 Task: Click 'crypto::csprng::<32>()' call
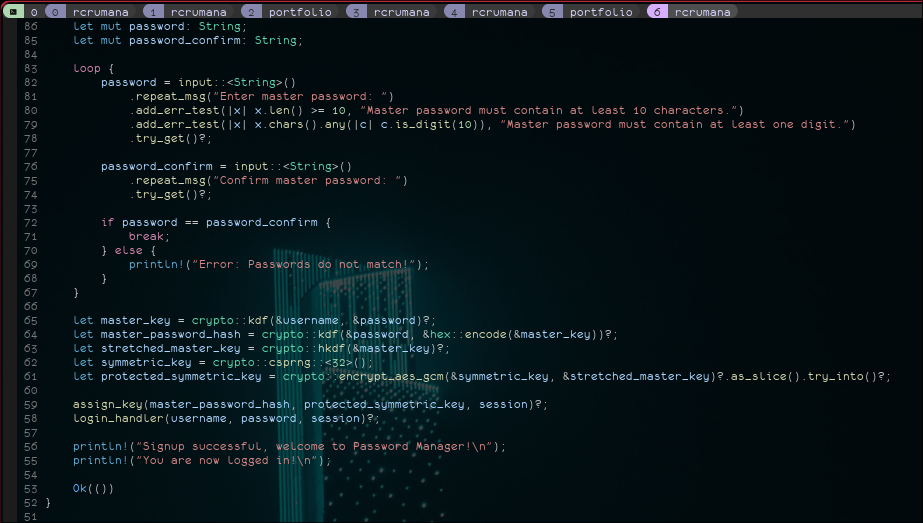point(289,362)
